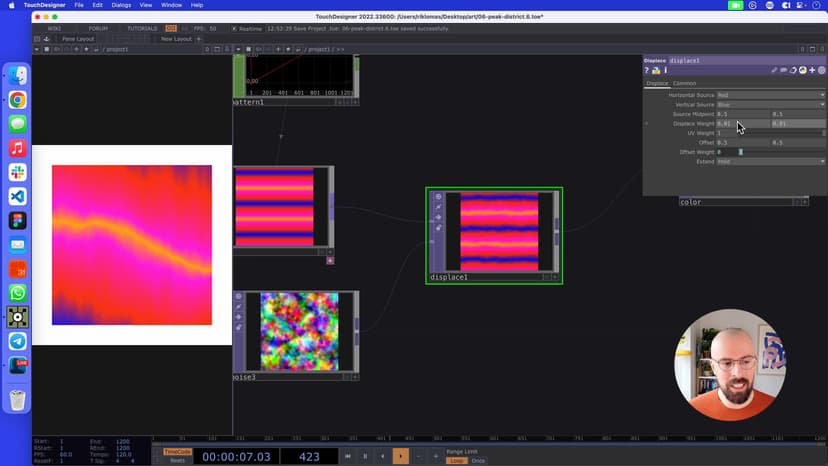Open operator help question mark icon
The height and width of the screenshot is (466, 828).
tap(647, 71)
